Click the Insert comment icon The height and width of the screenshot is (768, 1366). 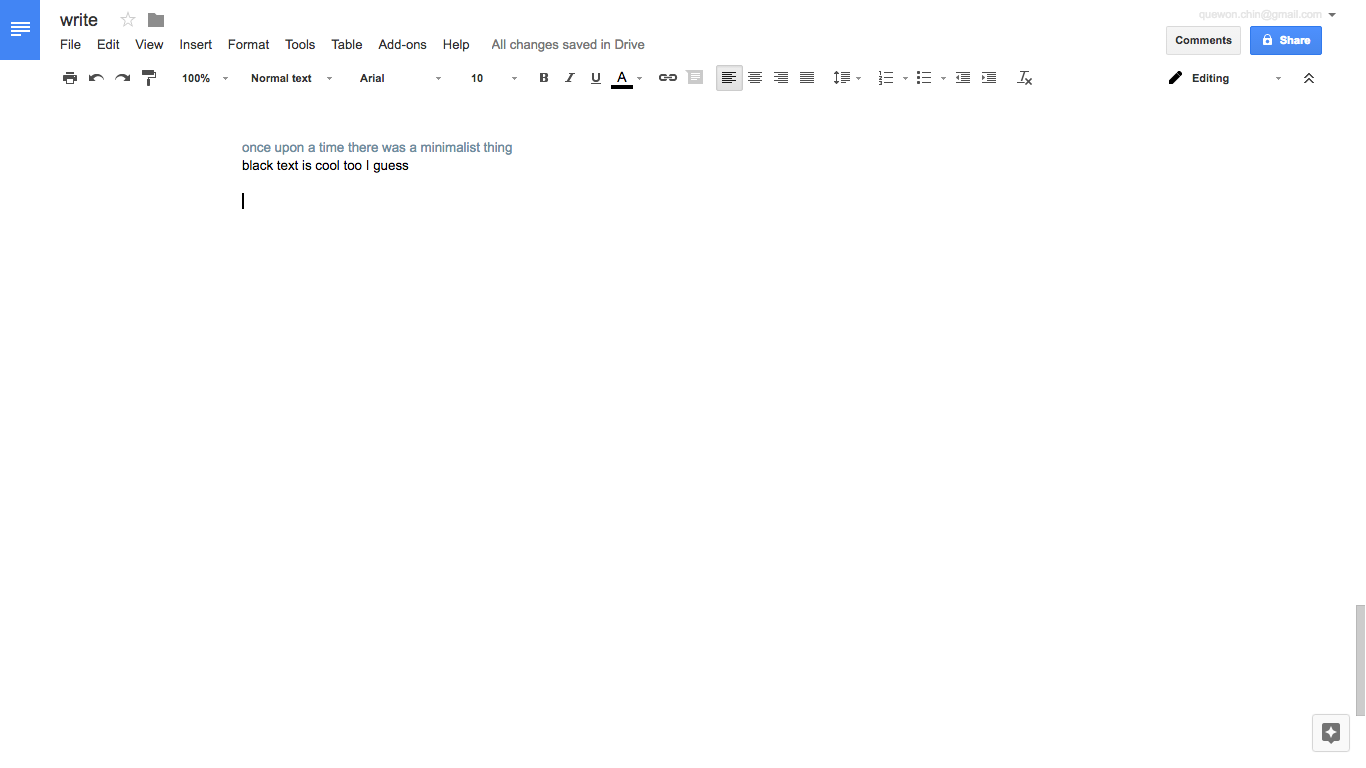(694, 78)
